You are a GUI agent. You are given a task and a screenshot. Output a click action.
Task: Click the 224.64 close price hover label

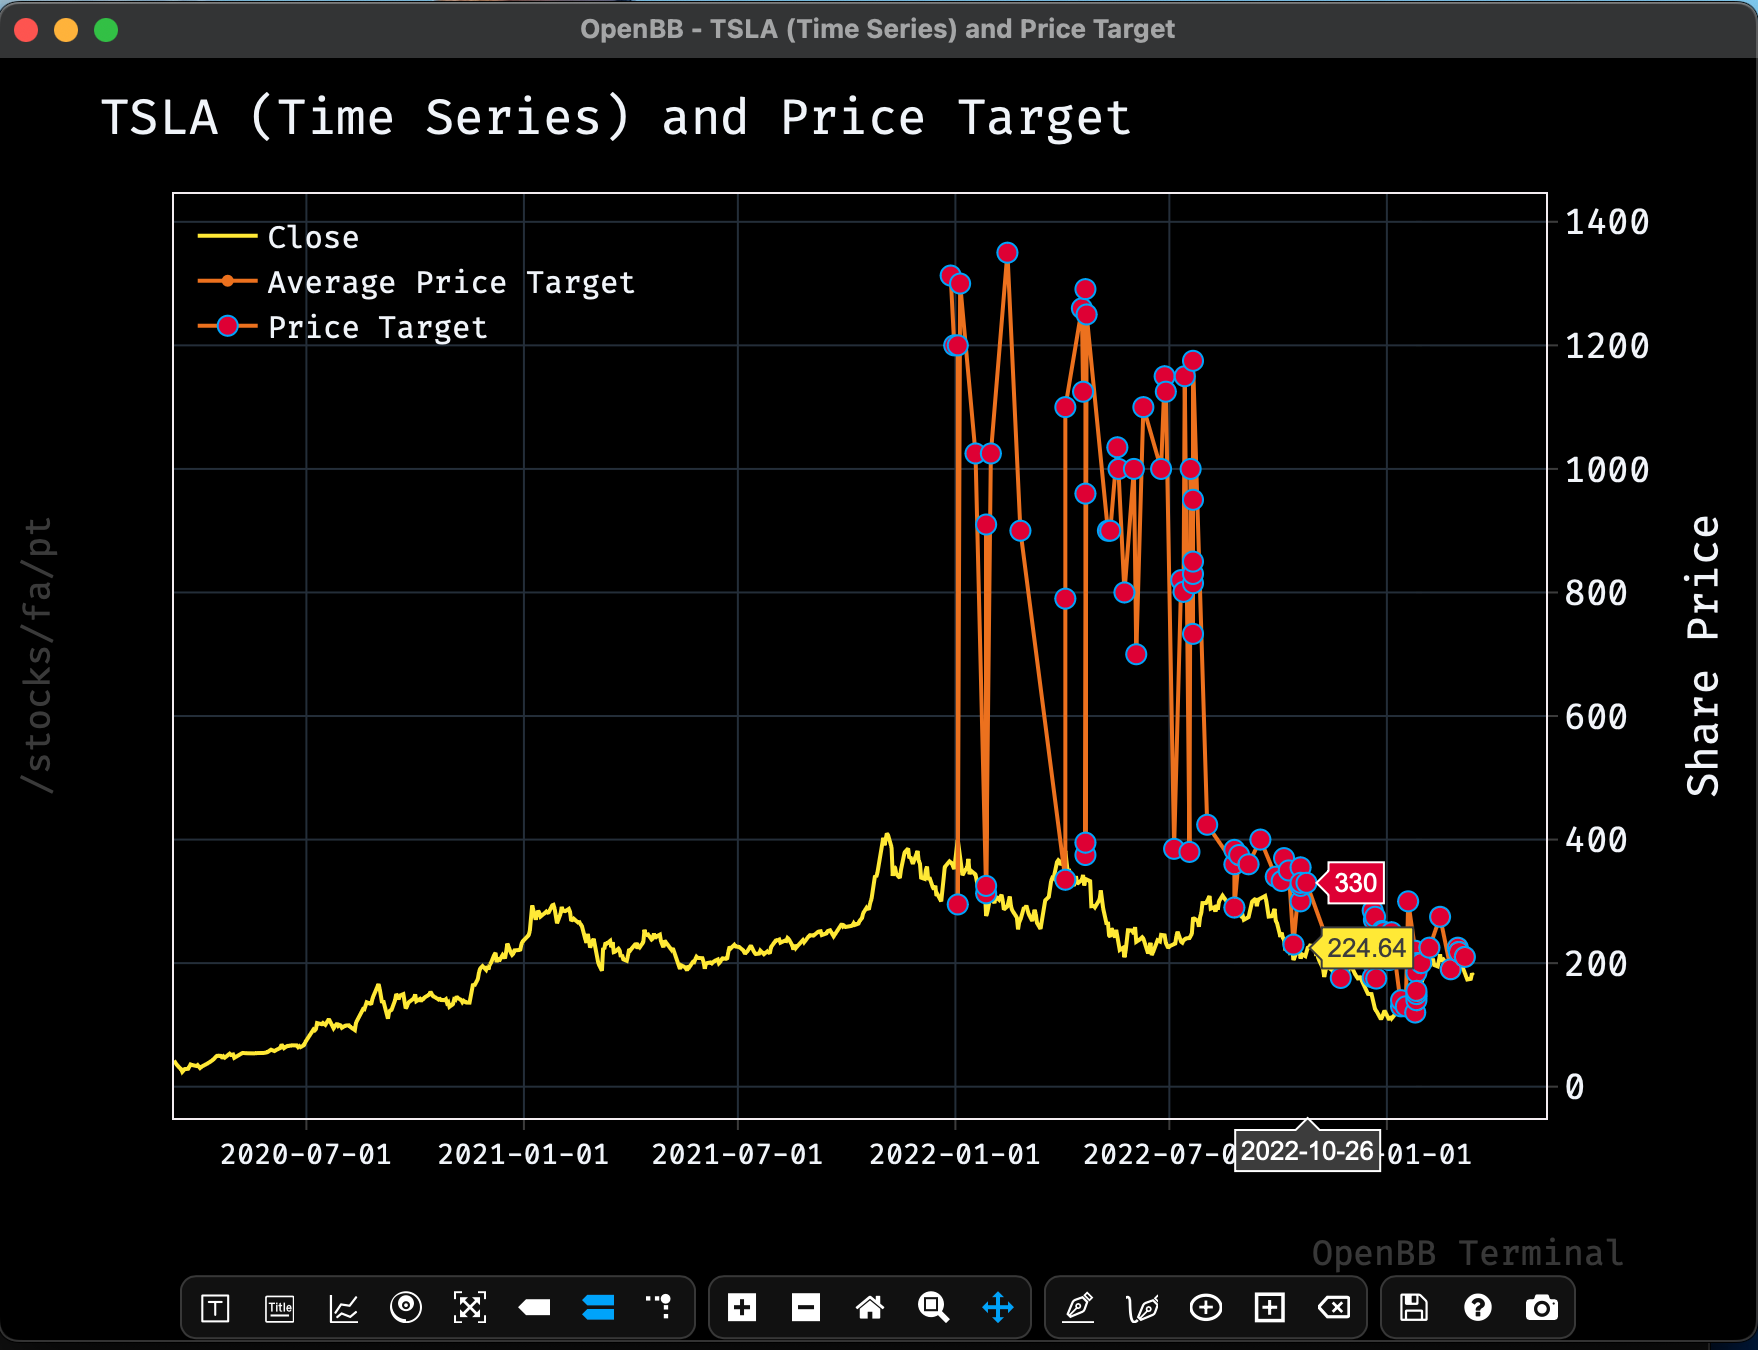(1366, 948)
